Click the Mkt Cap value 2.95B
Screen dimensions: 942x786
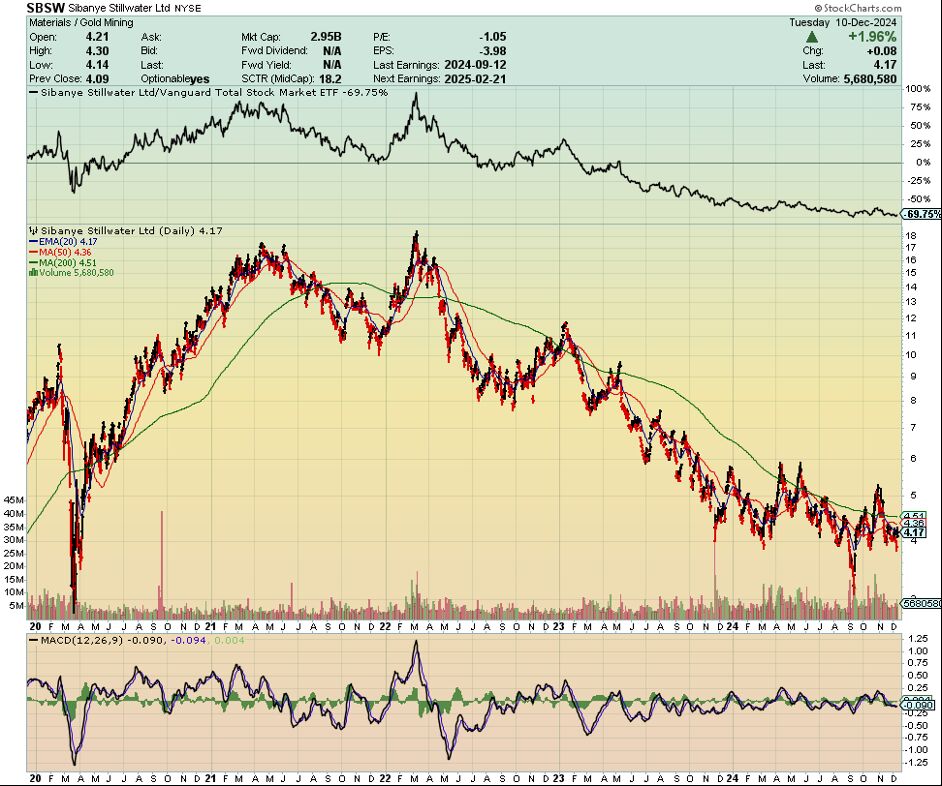click(326, 37)
